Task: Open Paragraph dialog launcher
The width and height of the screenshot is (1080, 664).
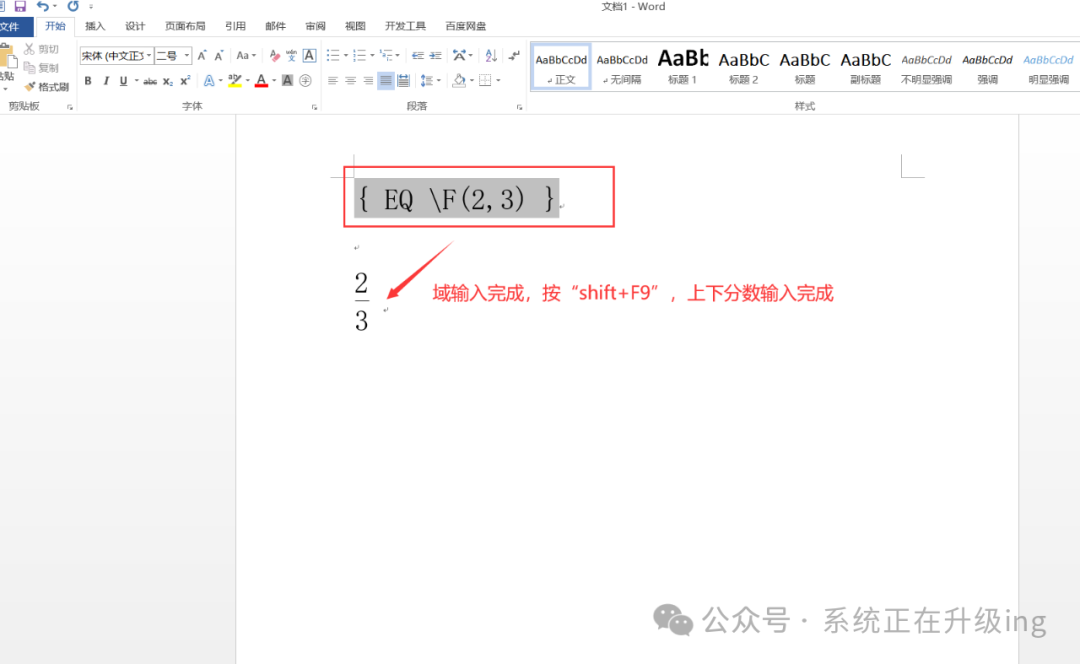Action: (519, 107)
